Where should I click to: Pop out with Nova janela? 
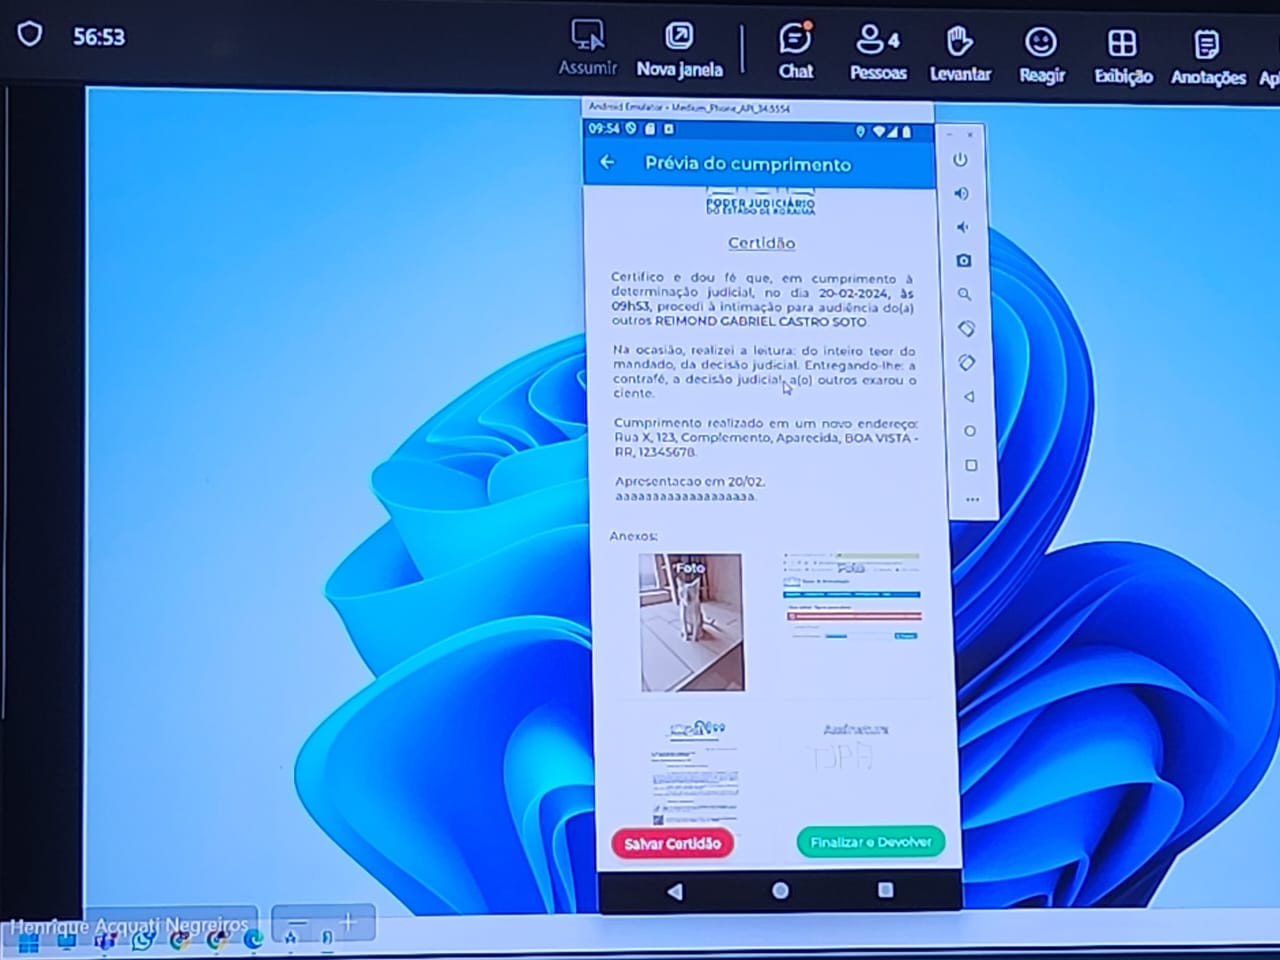(679, 49)
